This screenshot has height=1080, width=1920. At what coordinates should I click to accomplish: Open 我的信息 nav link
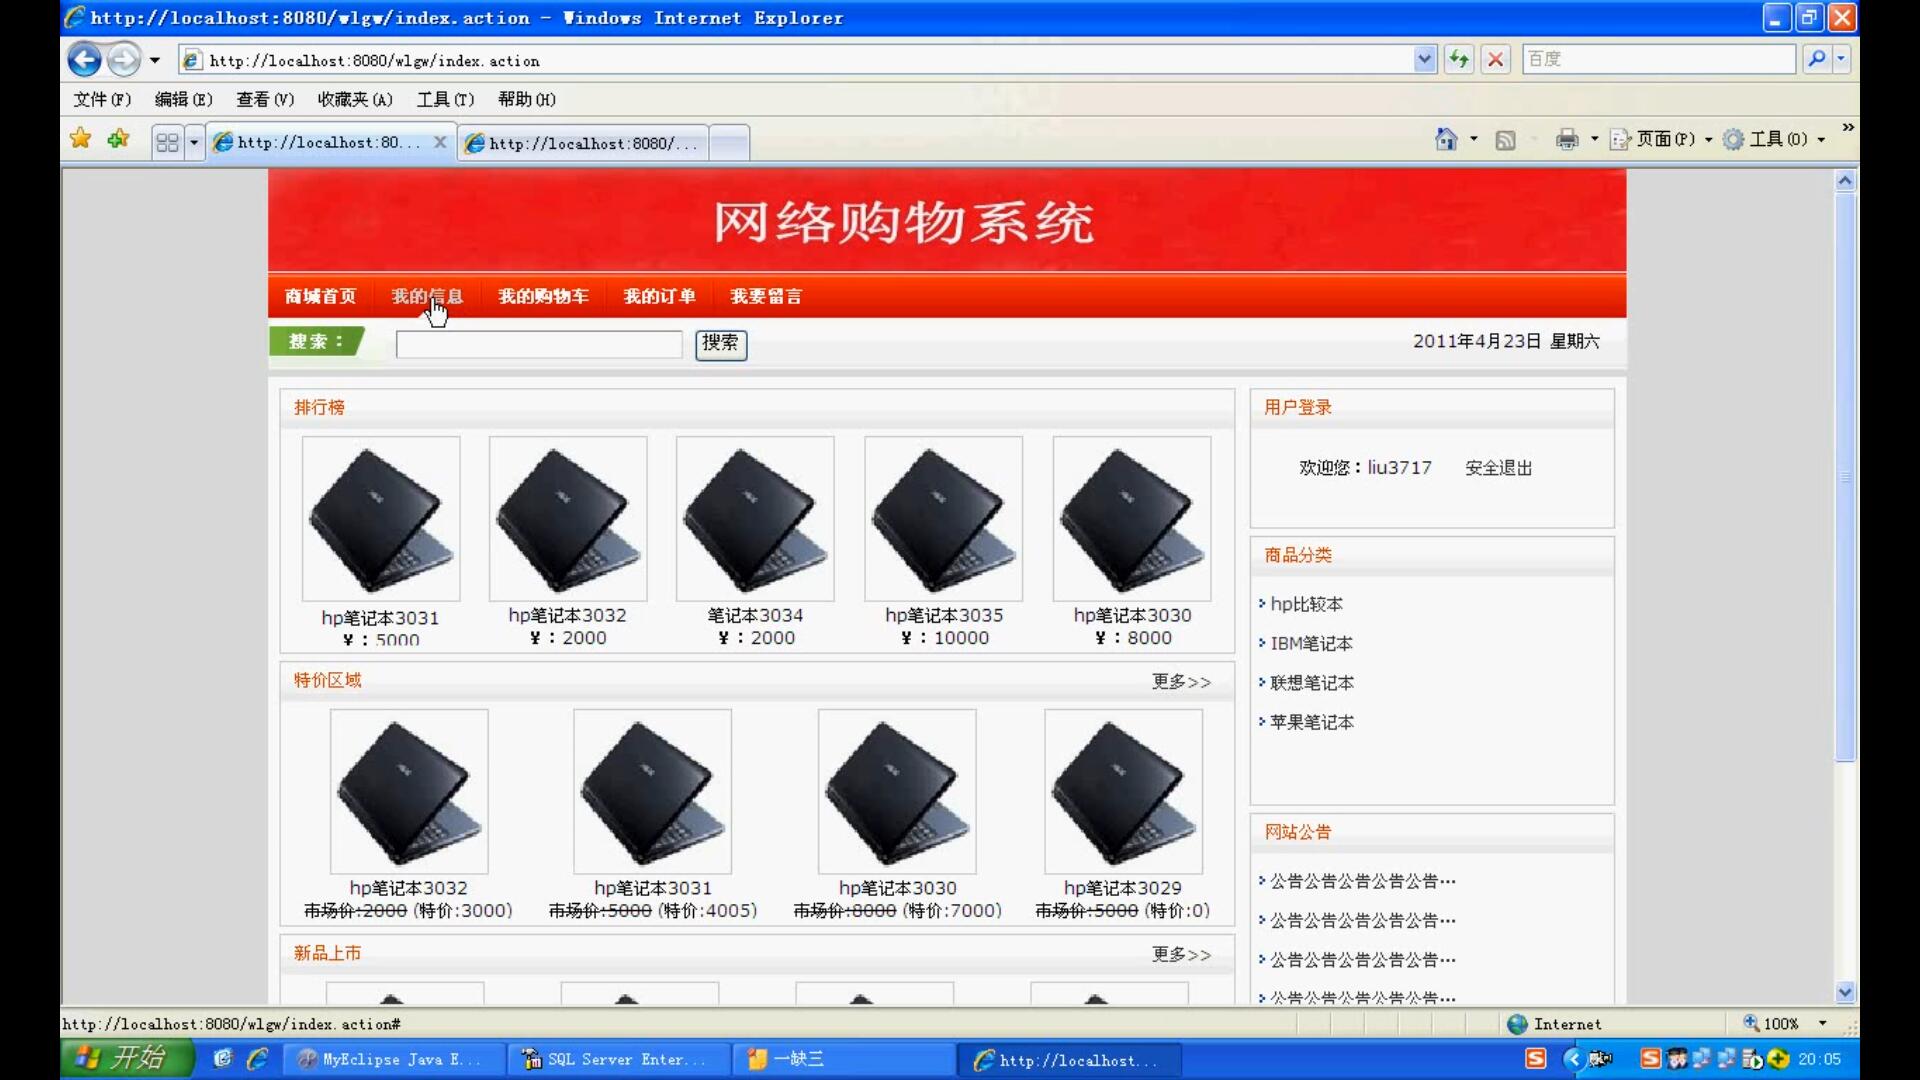tap(427, 296)
